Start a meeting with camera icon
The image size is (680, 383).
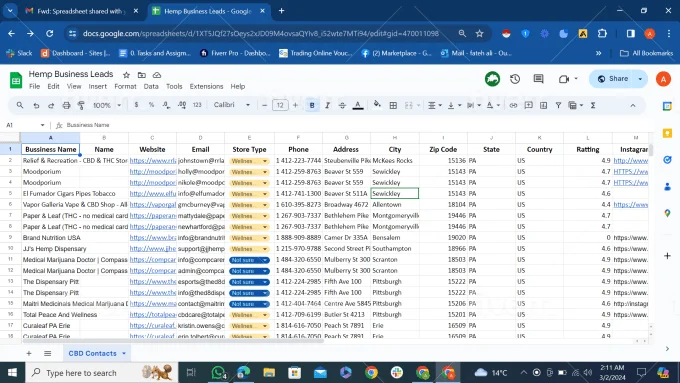coord(563,79)
